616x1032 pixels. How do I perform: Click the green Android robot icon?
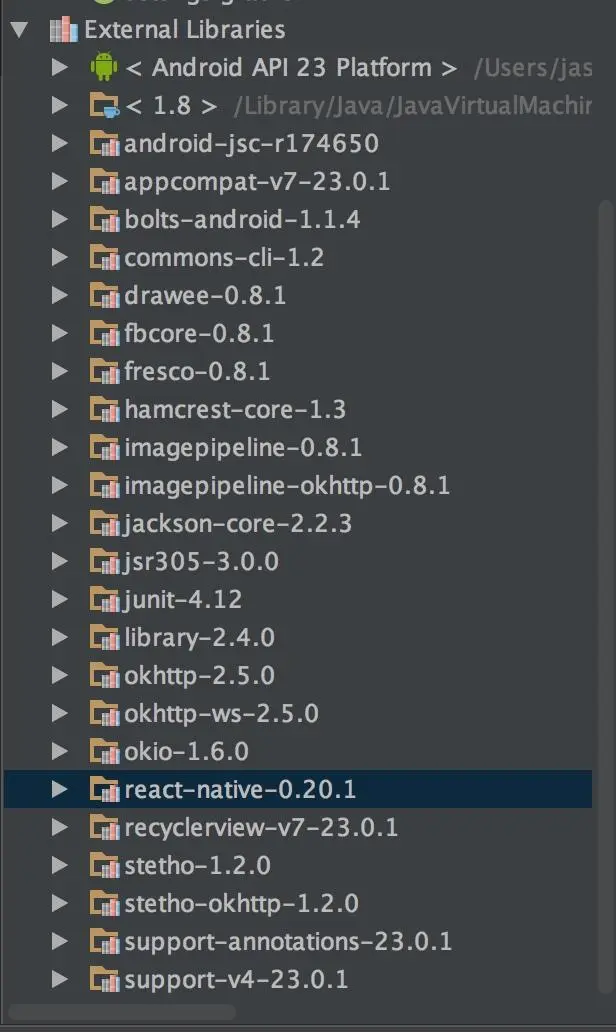click(x=104, y=67)
